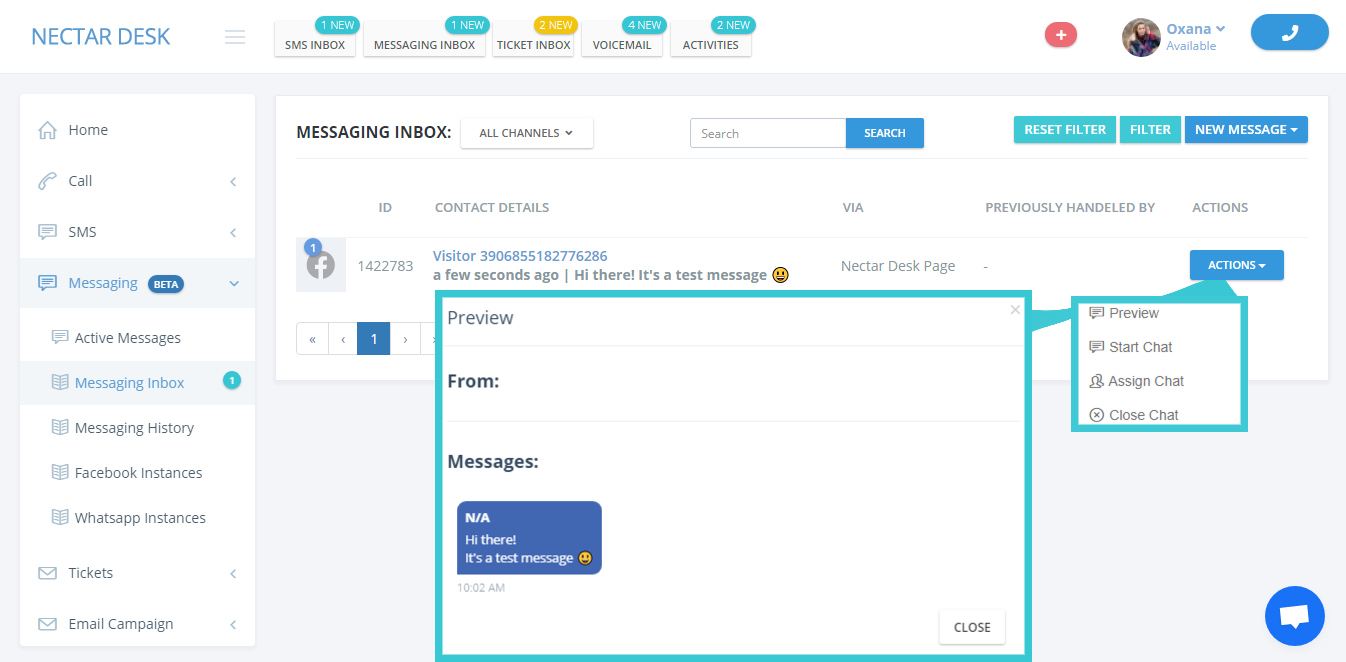Open the New Message dropdown button
Screen dimensions: 1346x662
(1246, 130)
